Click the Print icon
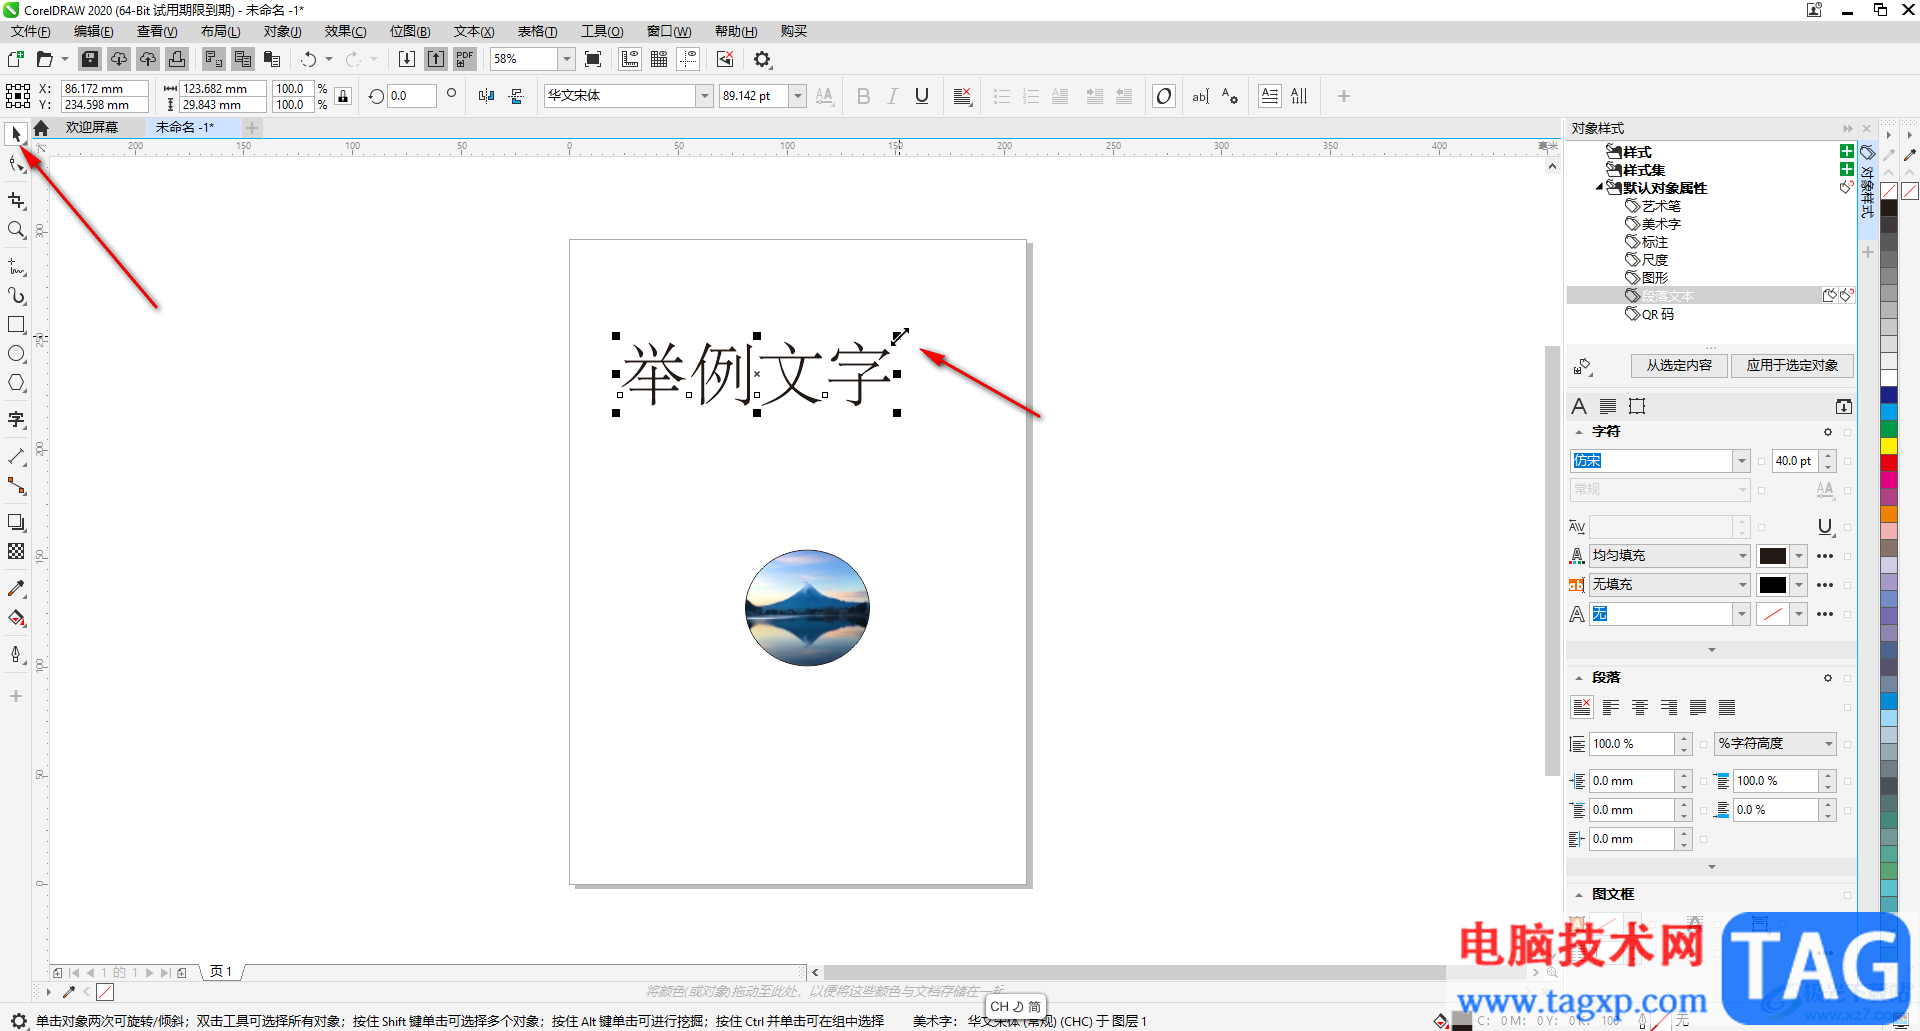This screenshot has height=1031, width=1920. coord(177,59)
